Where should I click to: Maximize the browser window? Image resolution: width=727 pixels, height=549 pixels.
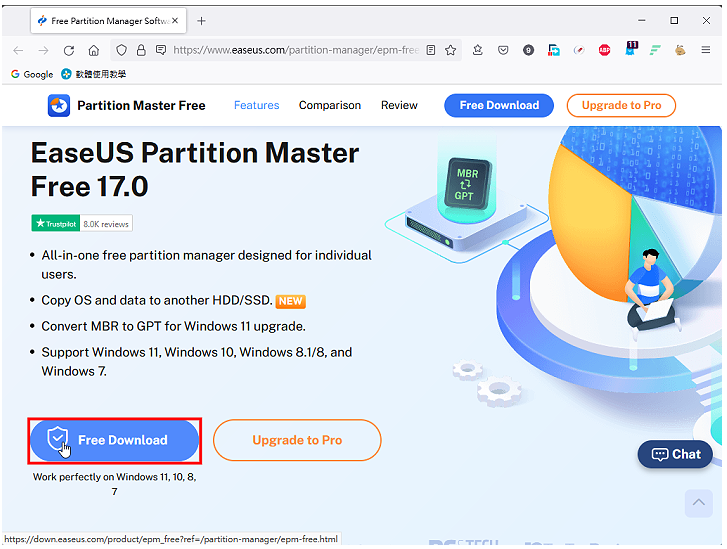(x=674, y=21)
